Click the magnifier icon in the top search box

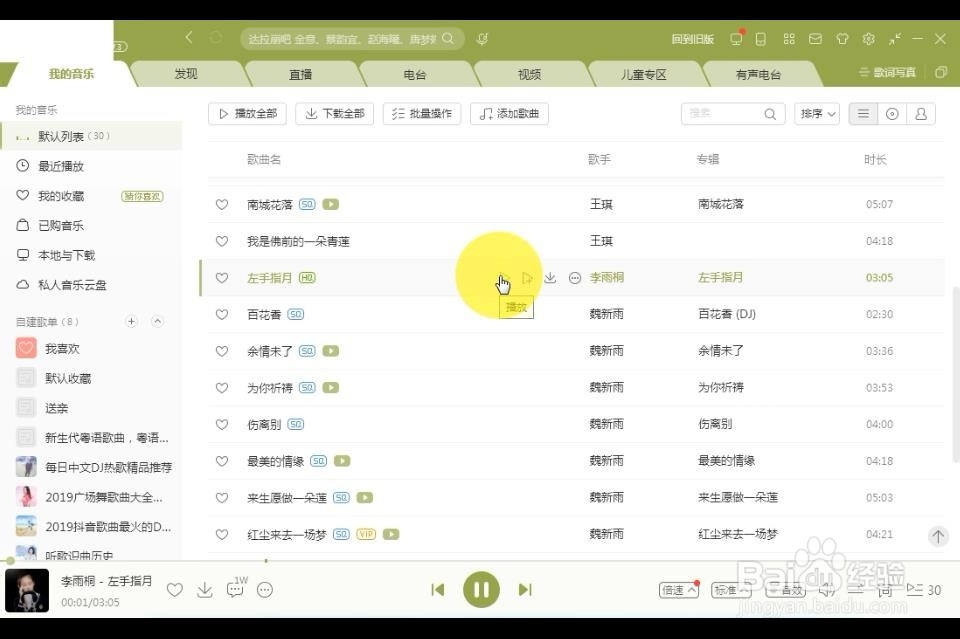(x=448, y=39)
